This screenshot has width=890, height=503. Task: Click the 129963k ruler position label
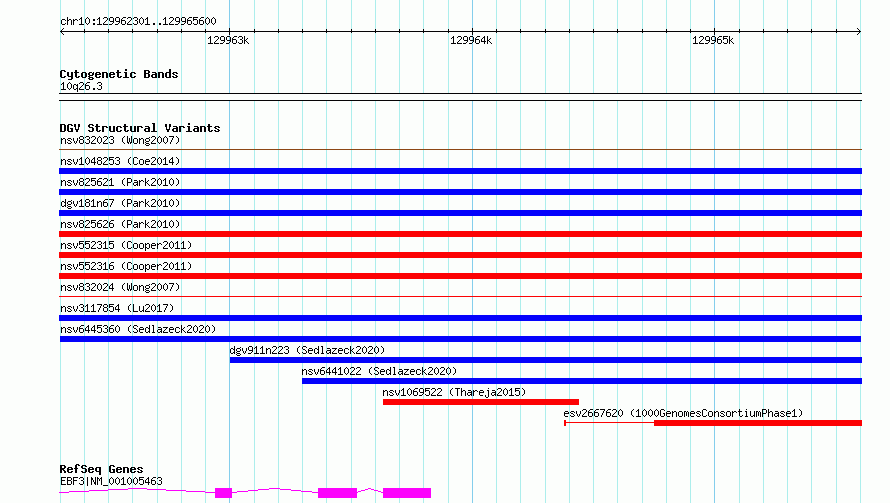coord(228,40)
